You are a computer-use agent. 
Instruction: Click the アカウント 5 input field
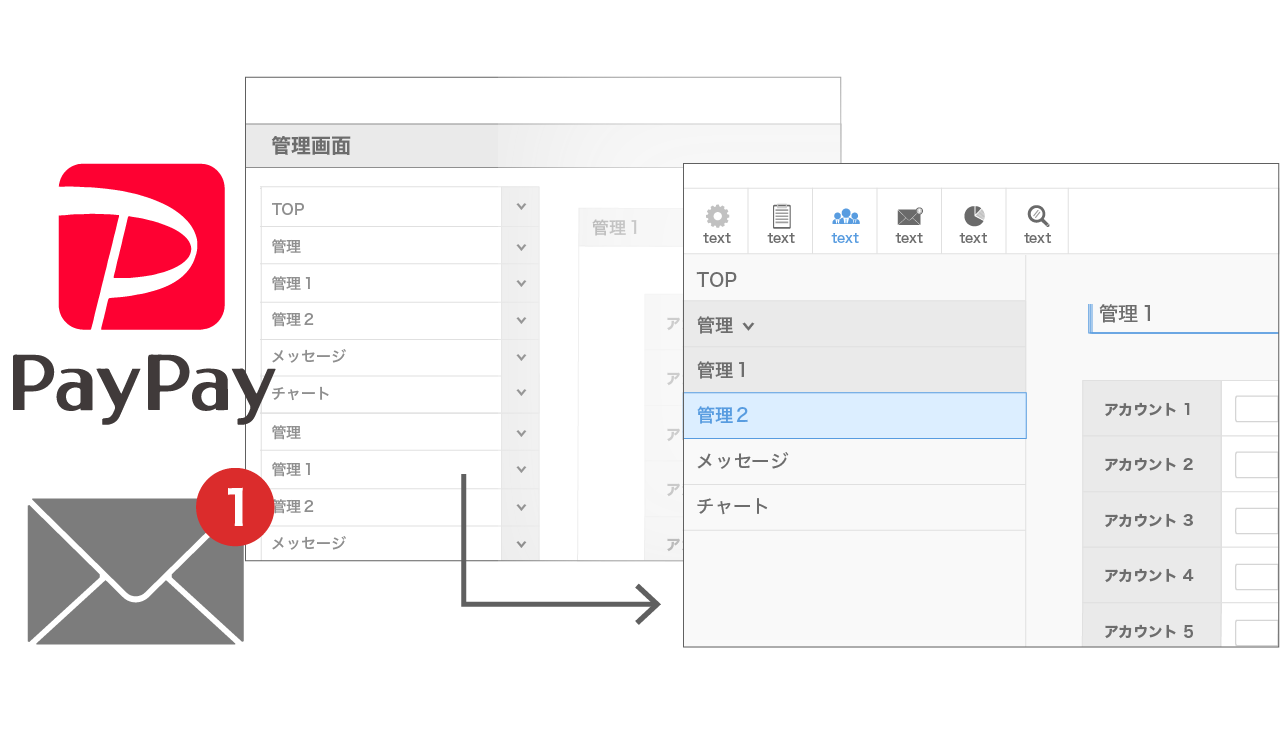click(x=1257, y=632)
